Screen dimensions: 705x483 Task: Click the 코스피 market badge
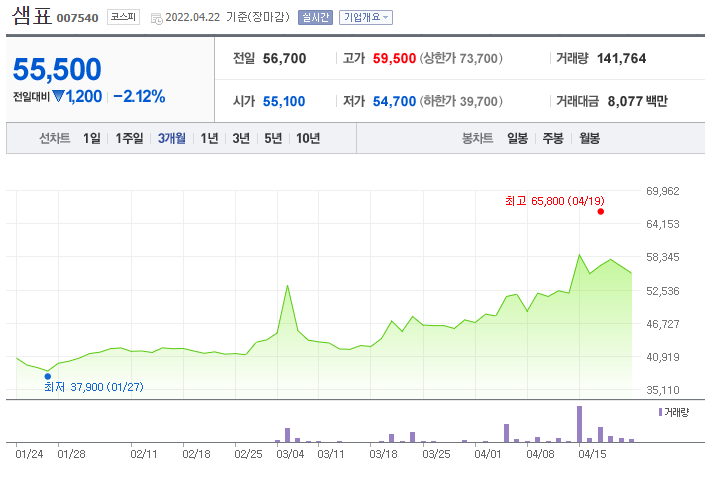[123, 17]
